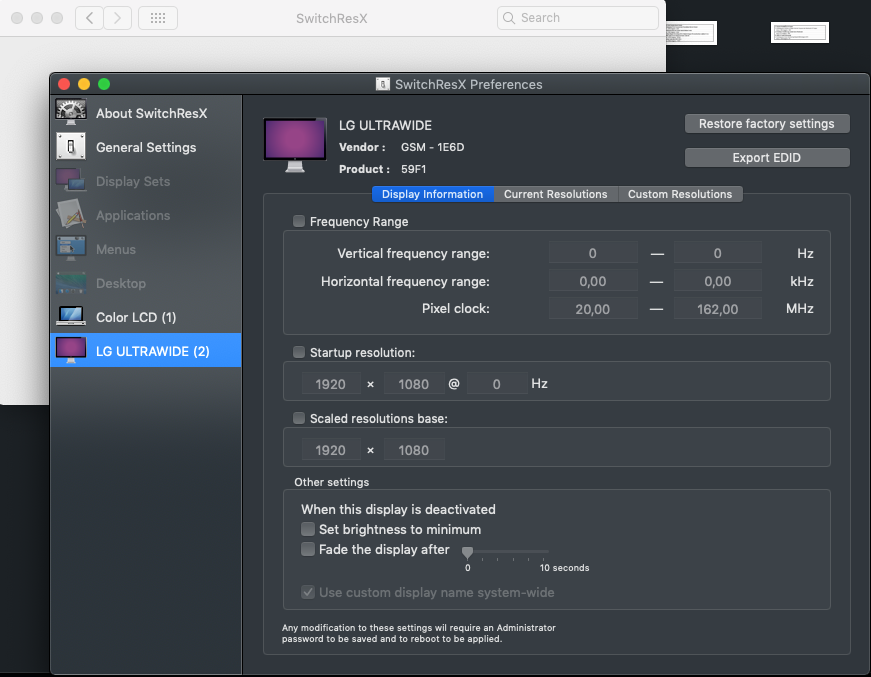Click the horizontal frequency minimum field

[x=593, y=280]
